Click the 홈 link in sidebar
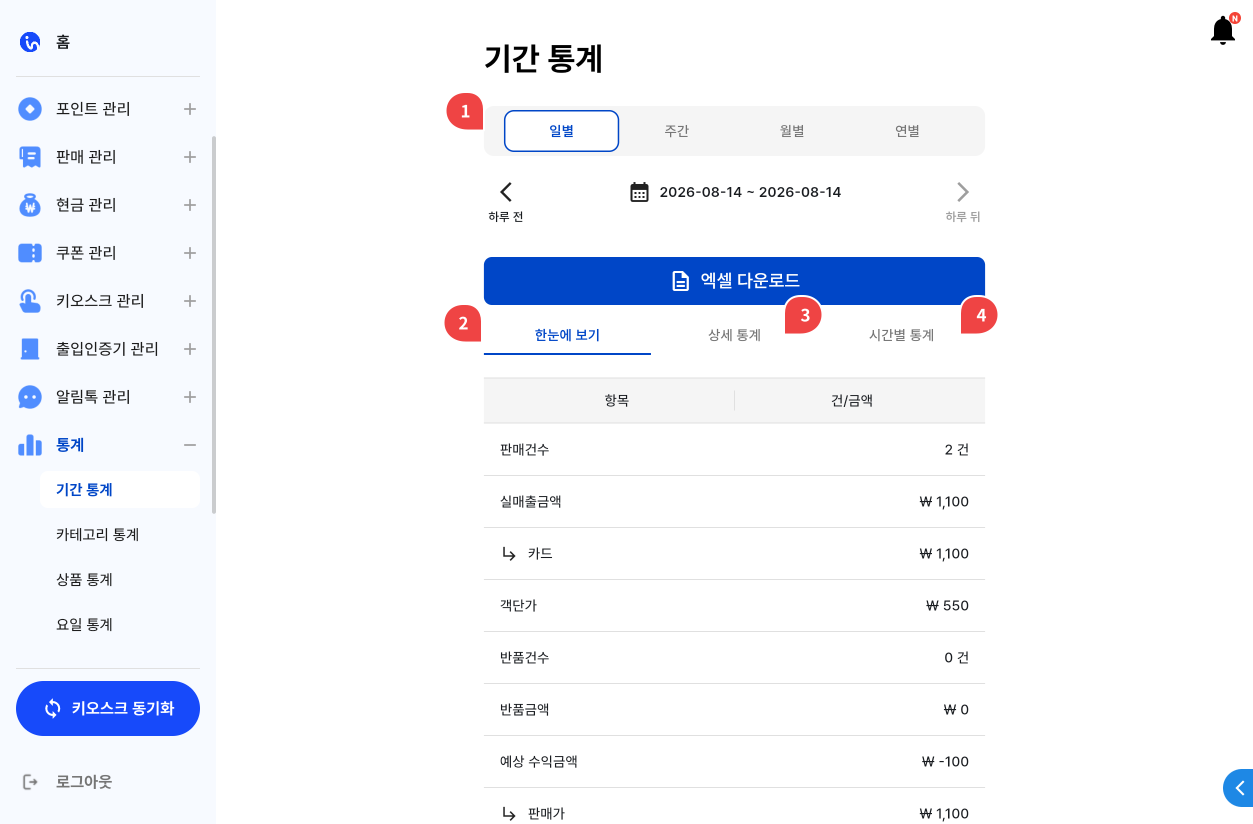1253x824 pixels. (63, 42)
